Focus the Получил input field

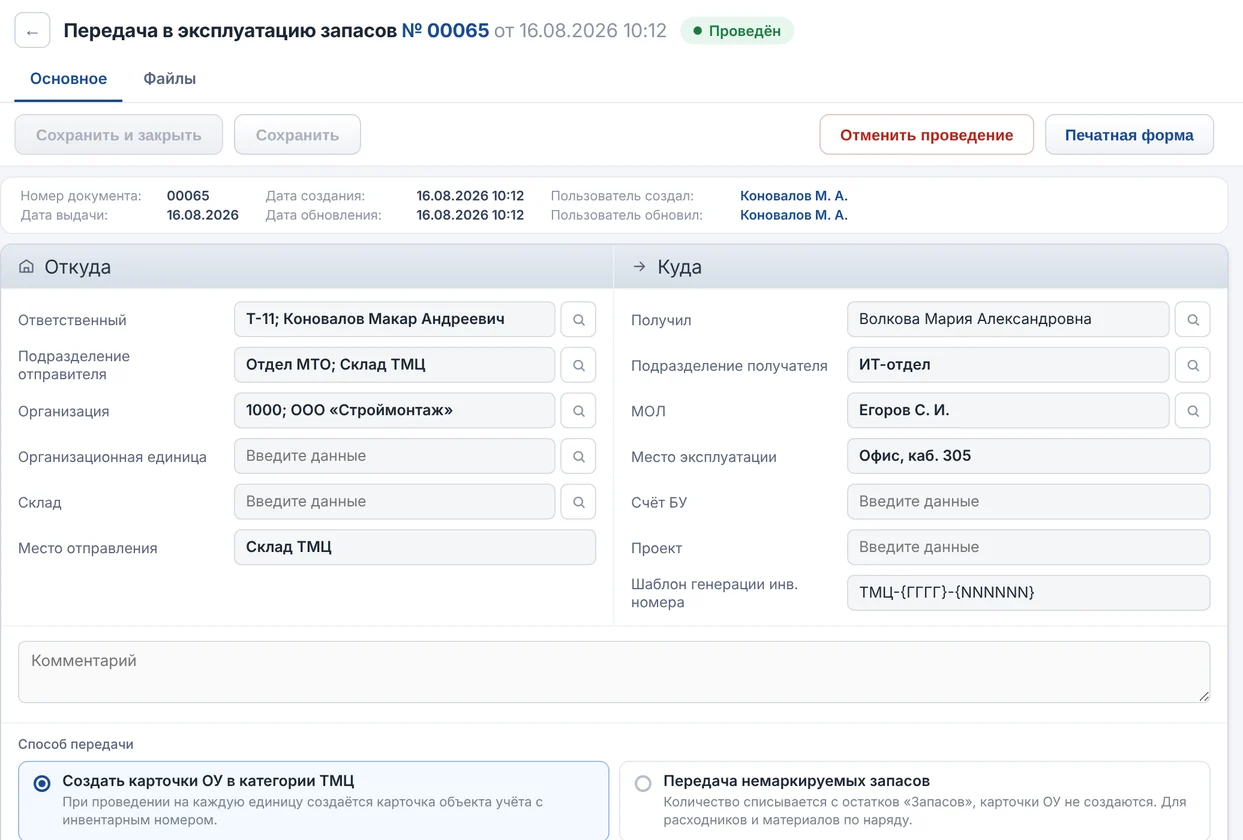tap(1008, 320)
